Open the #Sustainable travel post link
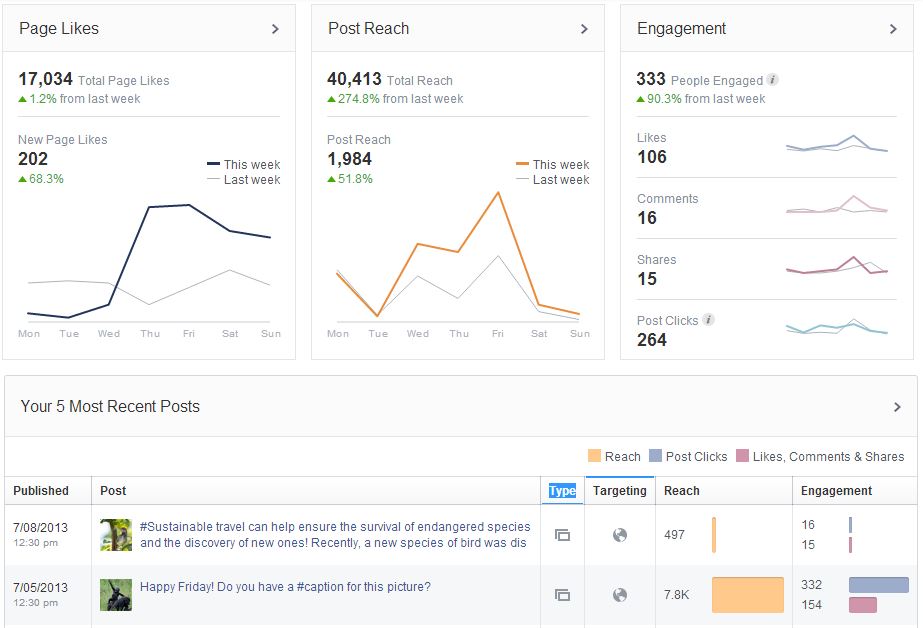 pos(335,534)
